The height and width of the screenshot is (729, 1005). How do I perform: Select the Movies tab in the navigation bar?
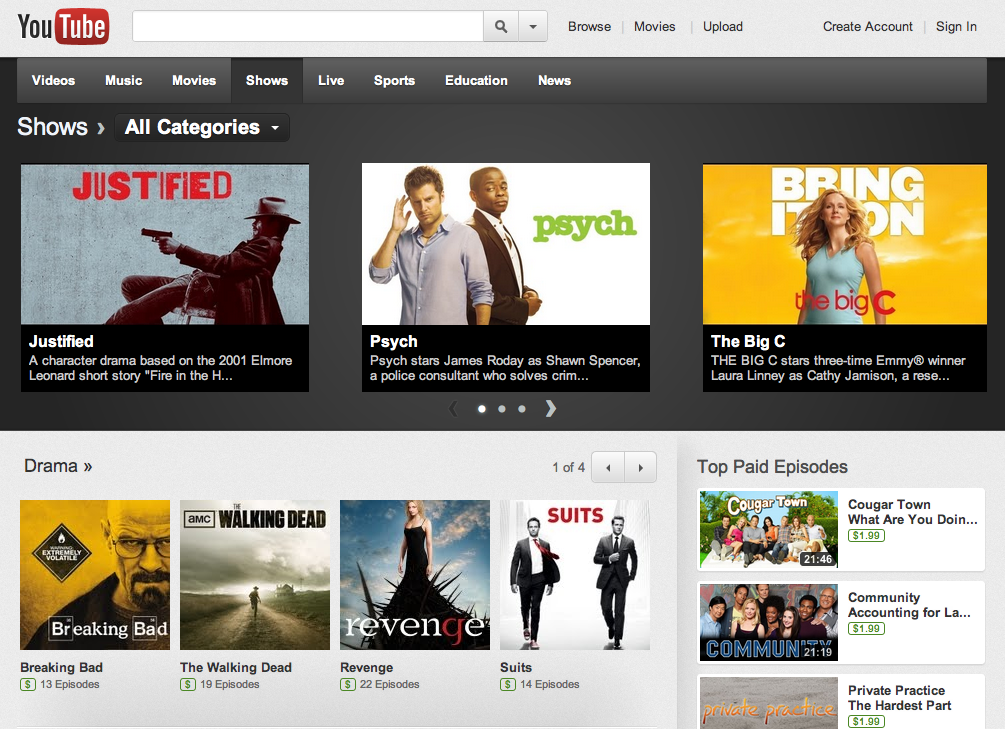pos(194,80)
